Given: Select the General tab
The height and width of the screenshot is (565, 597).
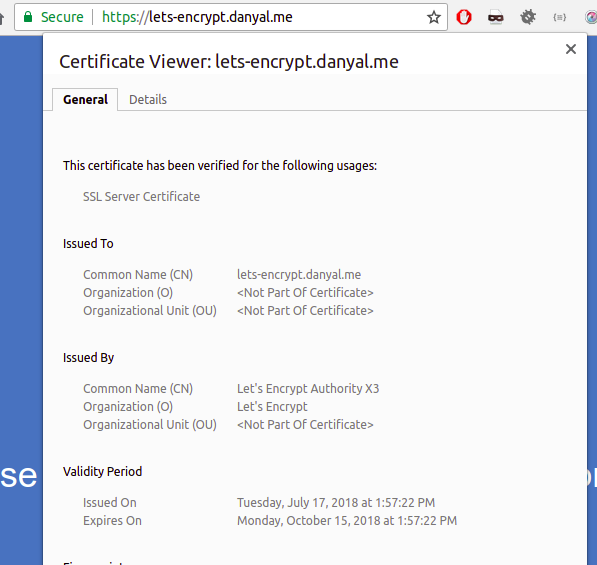Looking at the screenshot, I should pos(85,100).
